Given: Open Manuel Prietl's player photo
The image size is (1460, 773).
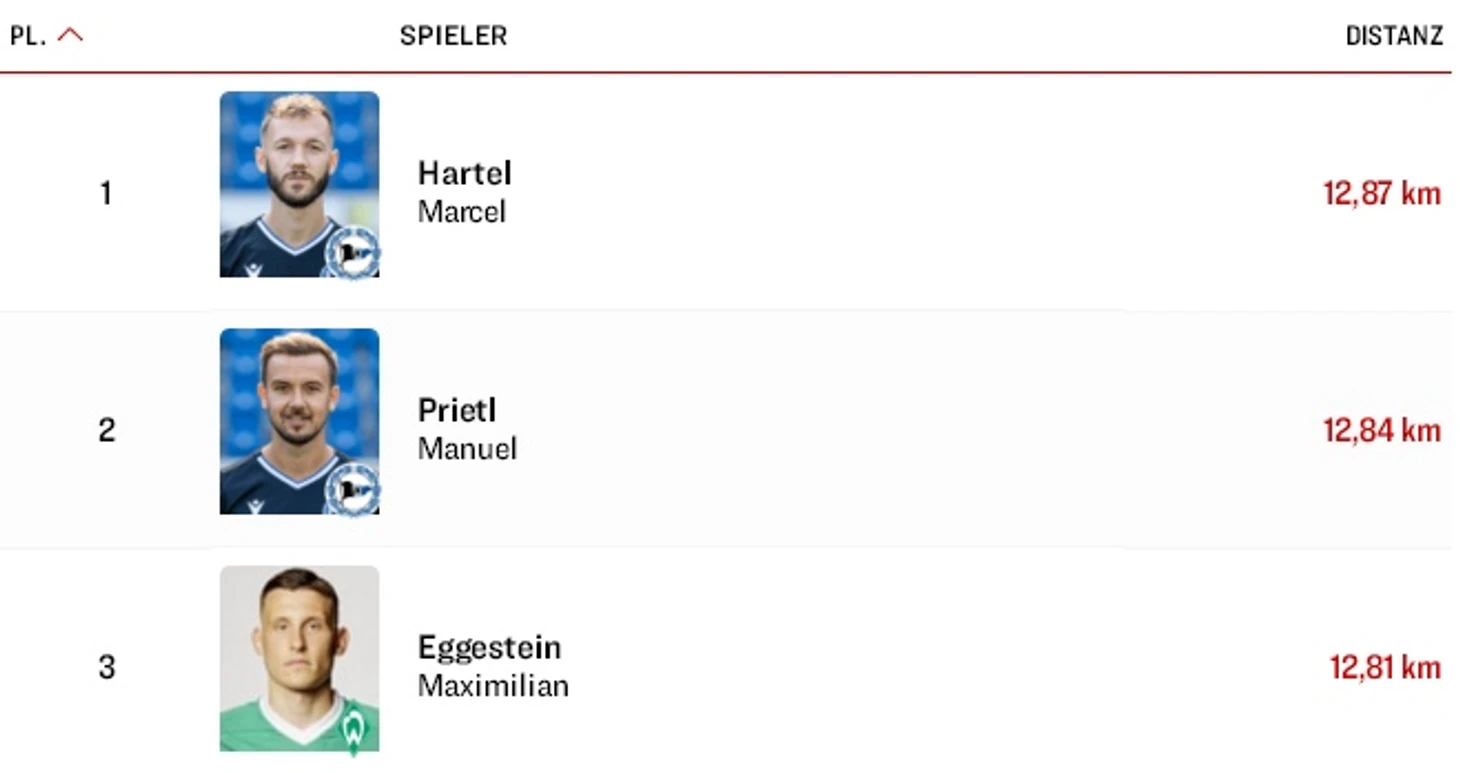Looking at the screenshot, I should pyautogui.click(x=299, y=421).
